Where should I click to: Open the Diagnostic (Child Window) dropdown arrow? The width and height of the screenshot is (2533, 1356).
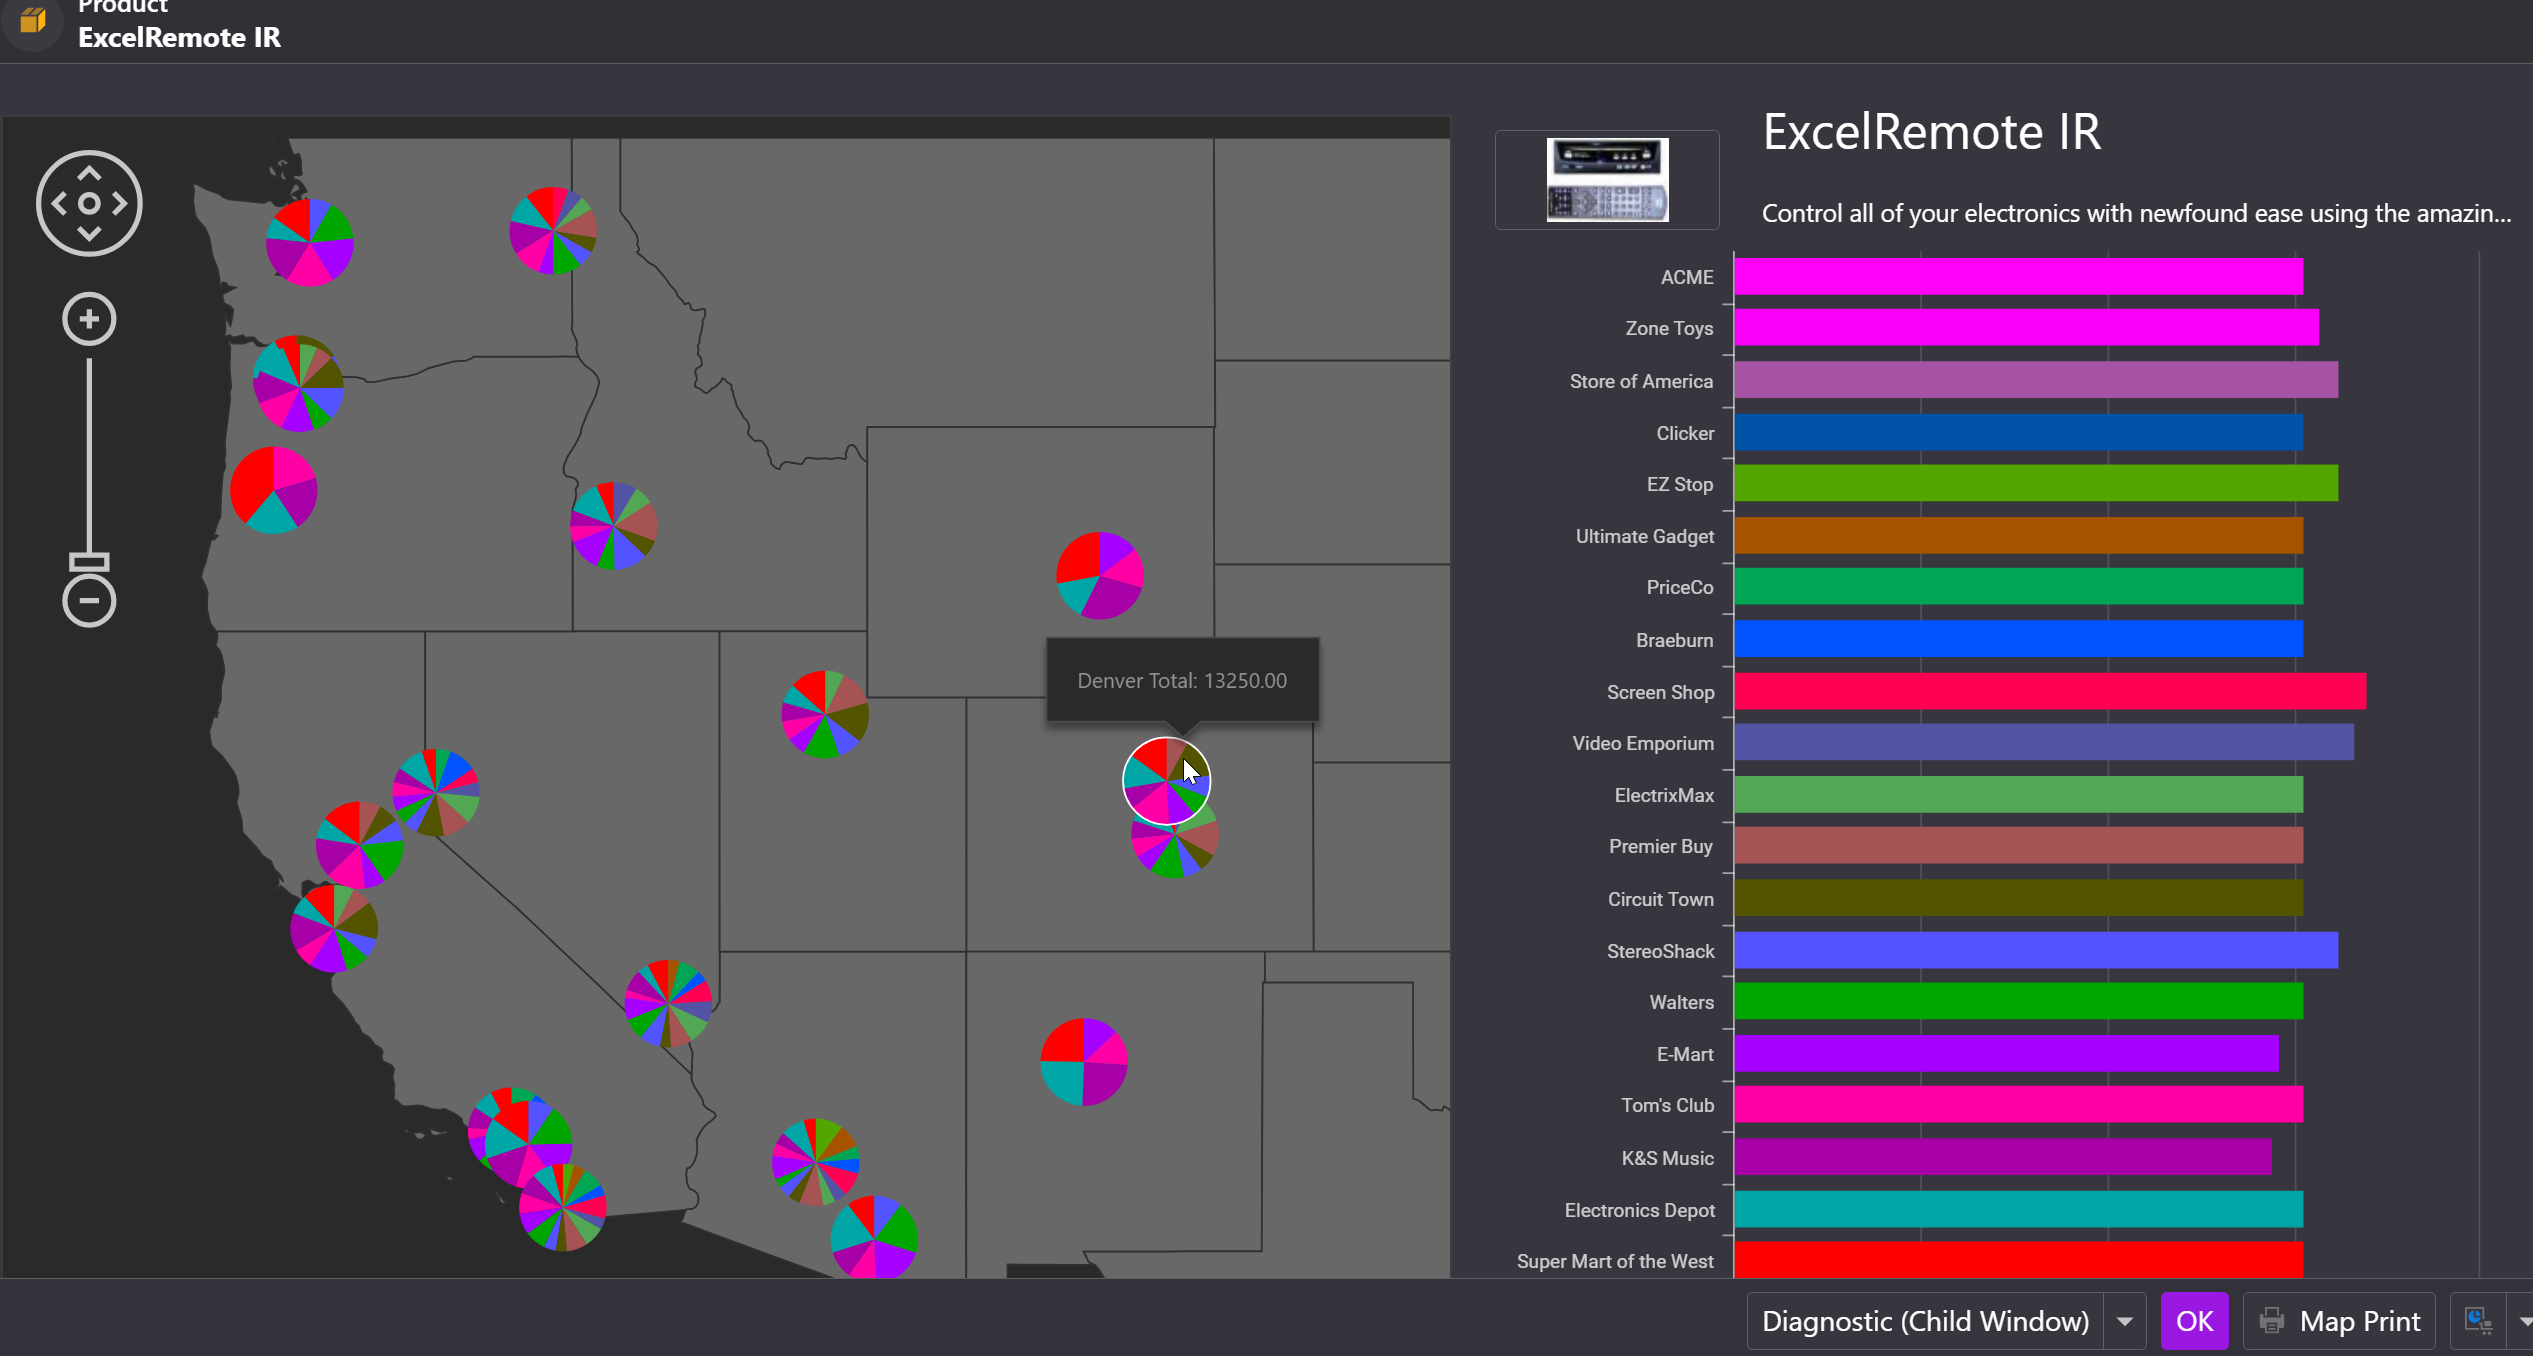pyautogui.click(x=2124, y=1321)
